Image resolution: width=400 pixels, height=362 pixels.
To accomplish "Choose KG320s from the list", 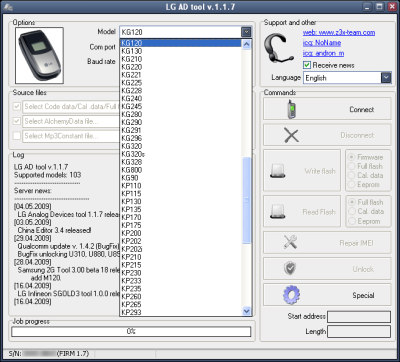I will (180, 154).
